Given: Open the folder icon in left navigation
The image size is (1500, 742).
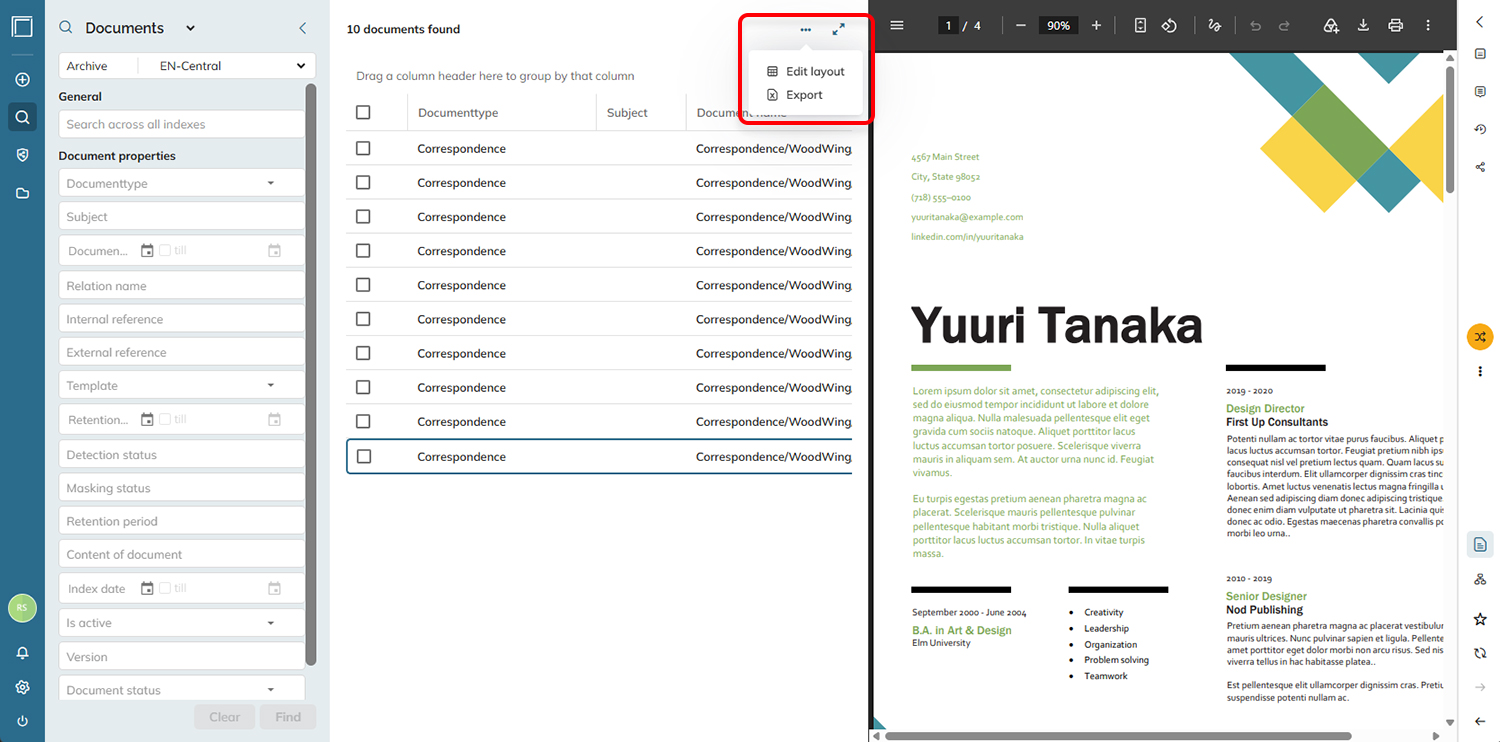Looking at the screenshot, I should tap(22, 193).
